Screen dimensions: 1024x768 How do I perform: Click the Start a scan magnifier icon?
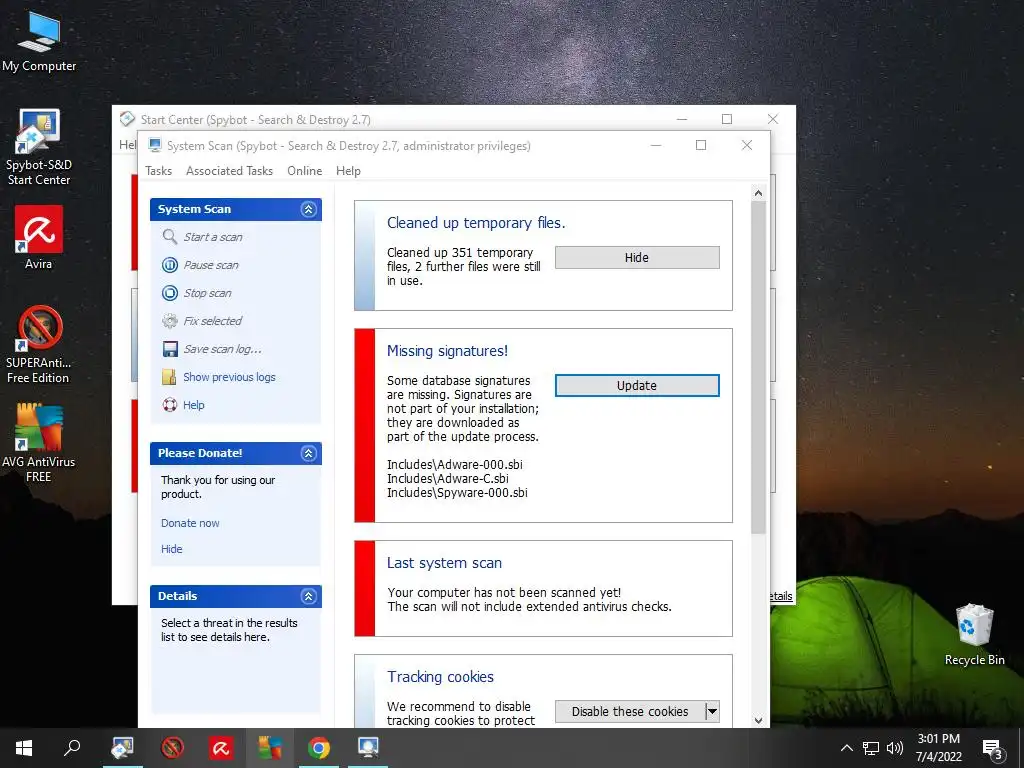click(x=170, y=236)
